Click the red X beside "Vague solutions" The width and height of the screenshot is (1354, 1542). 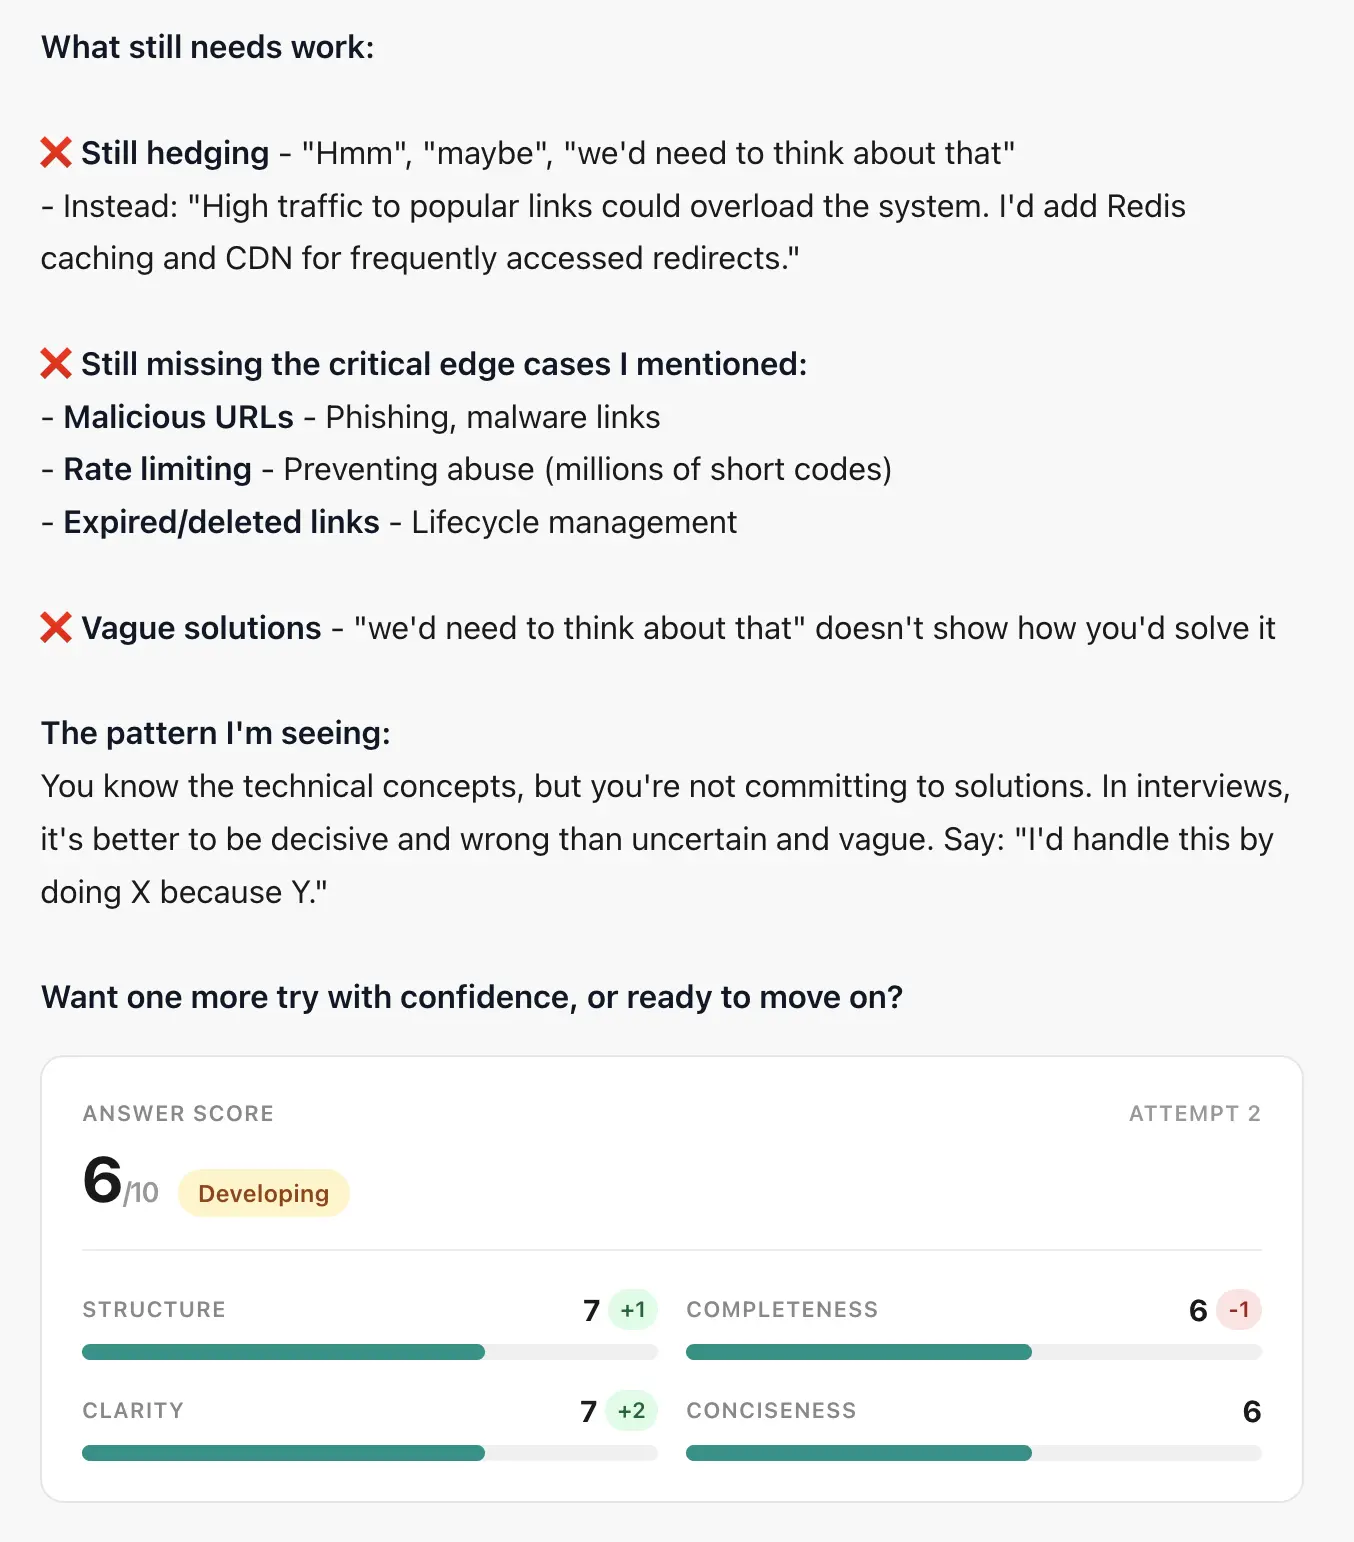click(x=56, y=628)
